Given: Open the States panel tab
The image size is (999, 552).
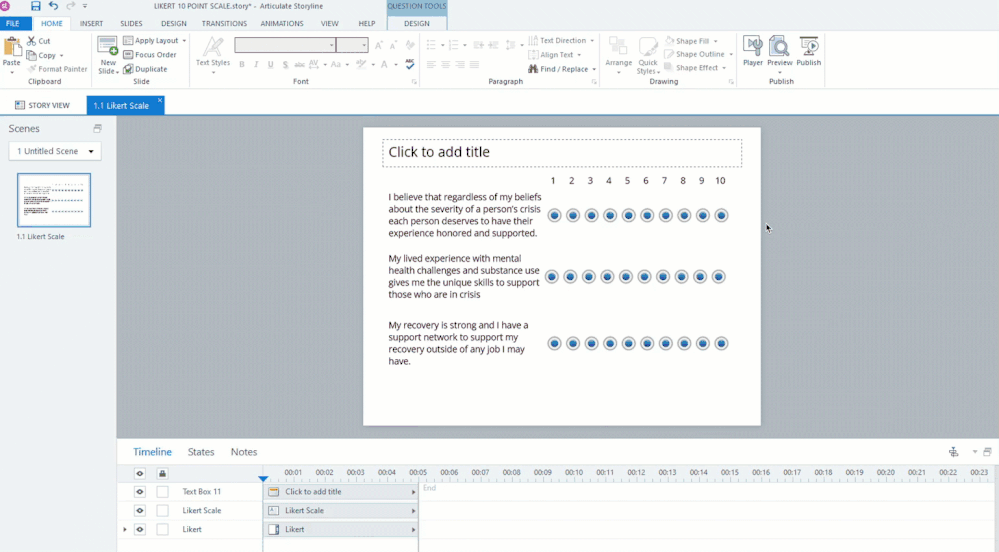Looking at the screenshot, I should pyautogui.click(x=201, y=452).
